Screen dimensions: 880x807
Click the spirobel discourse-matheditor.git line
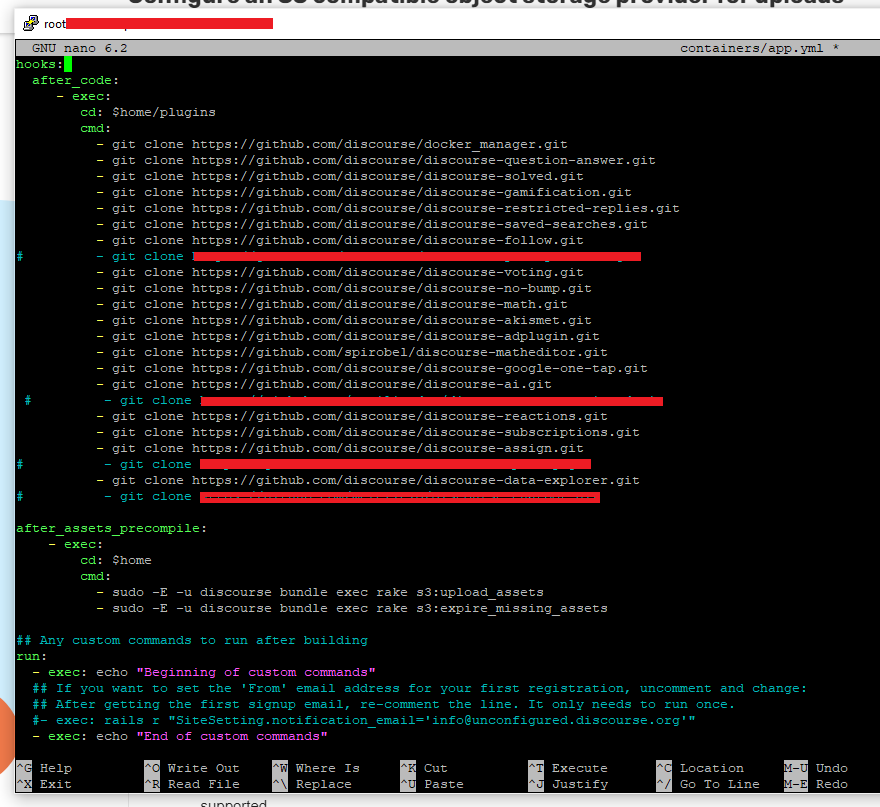351,352
